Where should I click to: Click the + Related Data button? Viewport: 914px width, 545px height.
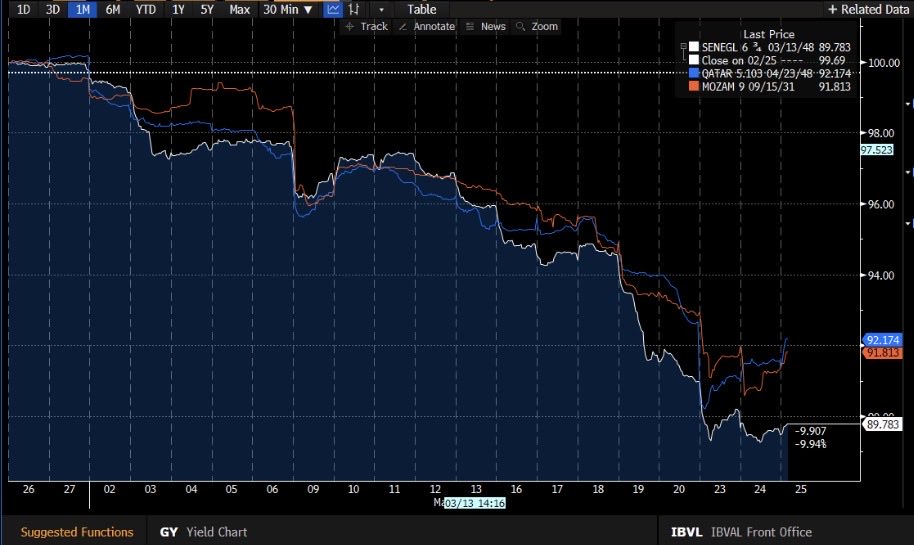tap(869, 9)
